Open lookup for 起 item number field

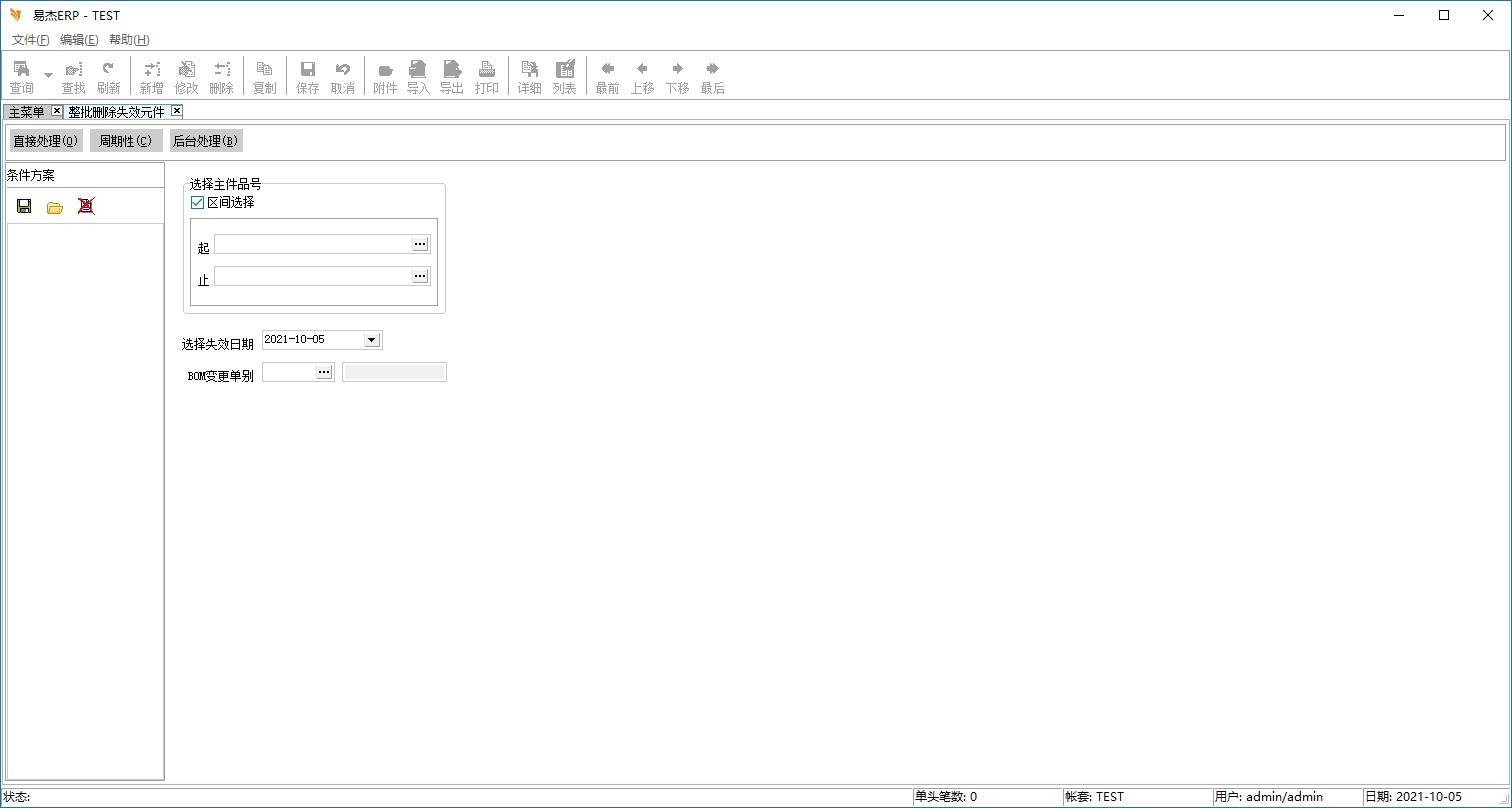tap(420, 244)
